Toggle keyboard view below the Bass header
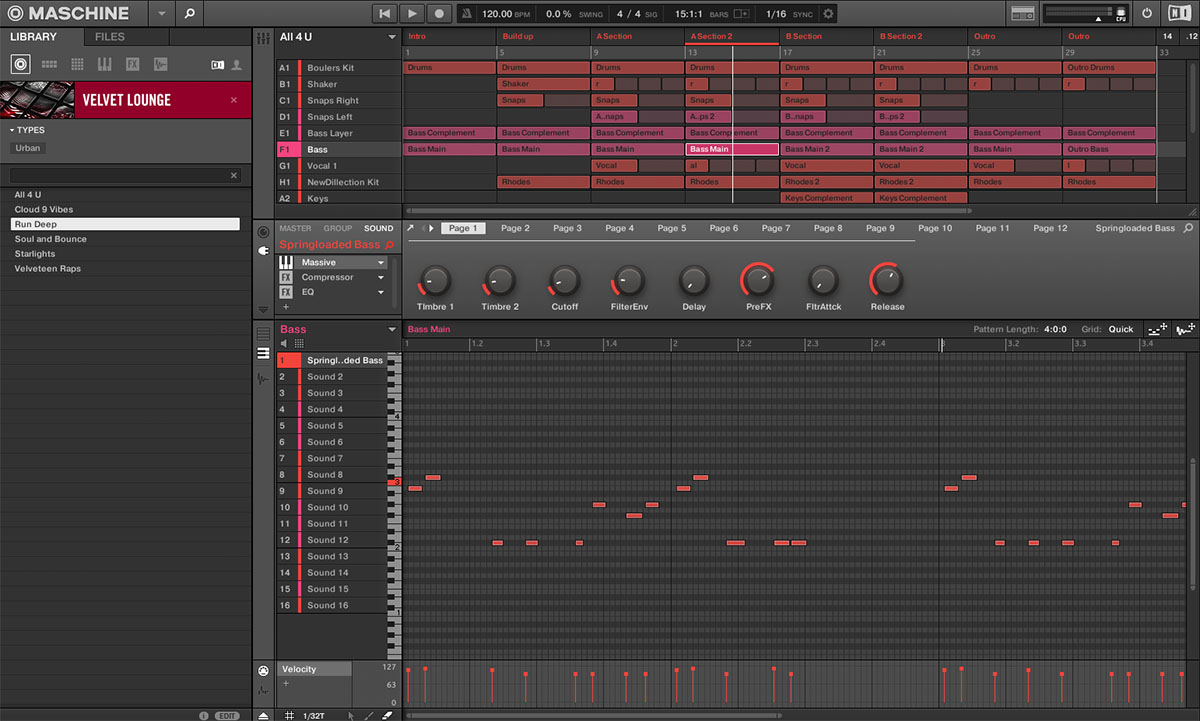This screenshot has width=1200, height=721. pos(262,354)
